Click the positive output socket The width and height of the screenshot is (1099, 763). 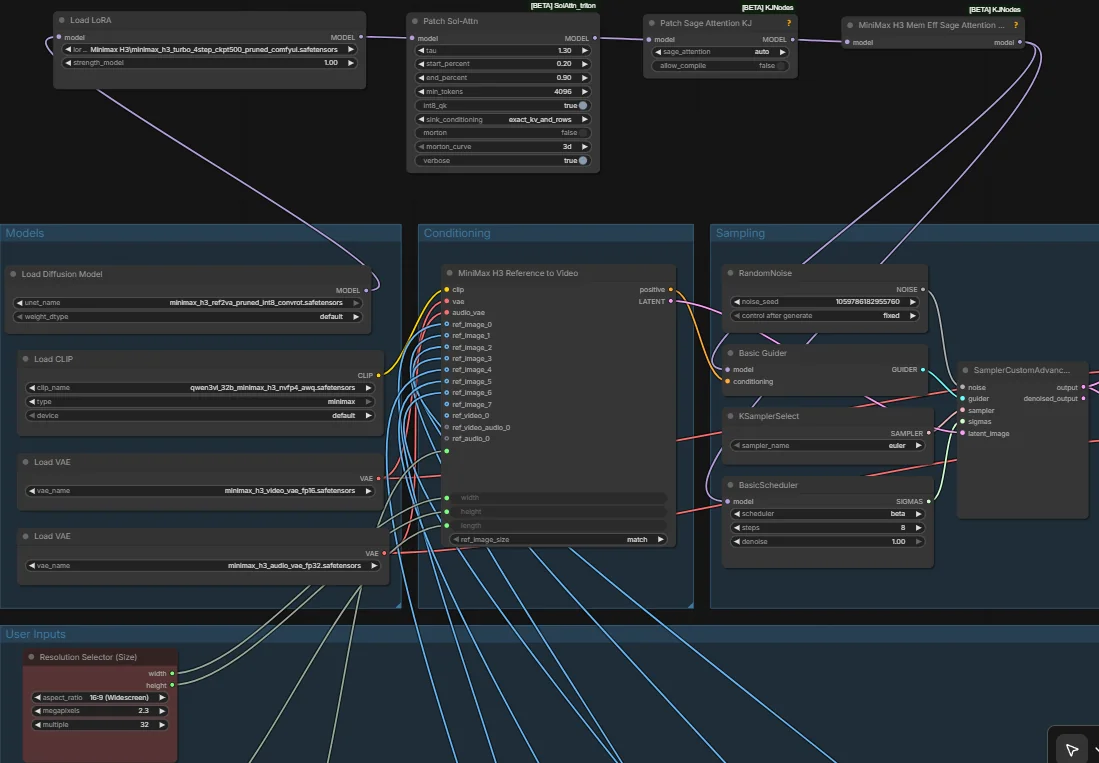[x=671, y=289]
